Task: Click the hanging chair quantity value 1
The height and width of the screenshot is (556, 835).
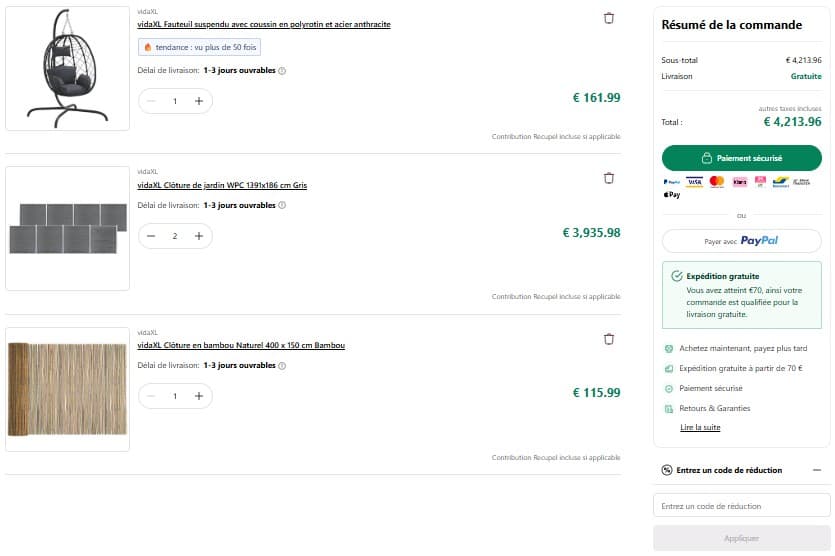Action: [x=175, y=101]
